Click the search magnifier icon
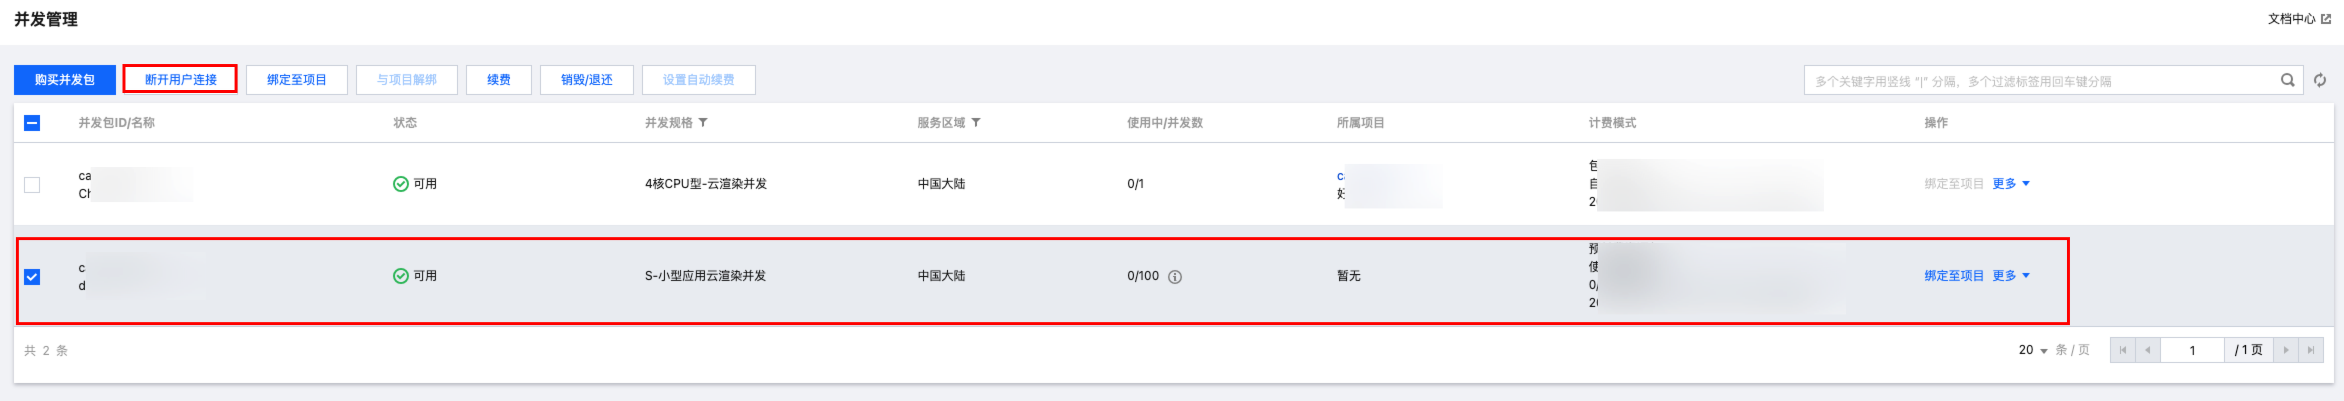The width and height of the screenshot is (2344, 401). coord(2287,80)
